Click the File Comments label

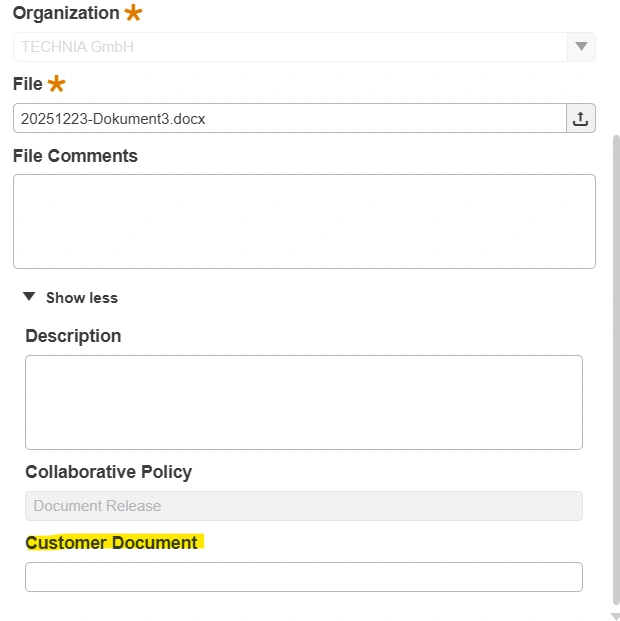pos(75,156)
